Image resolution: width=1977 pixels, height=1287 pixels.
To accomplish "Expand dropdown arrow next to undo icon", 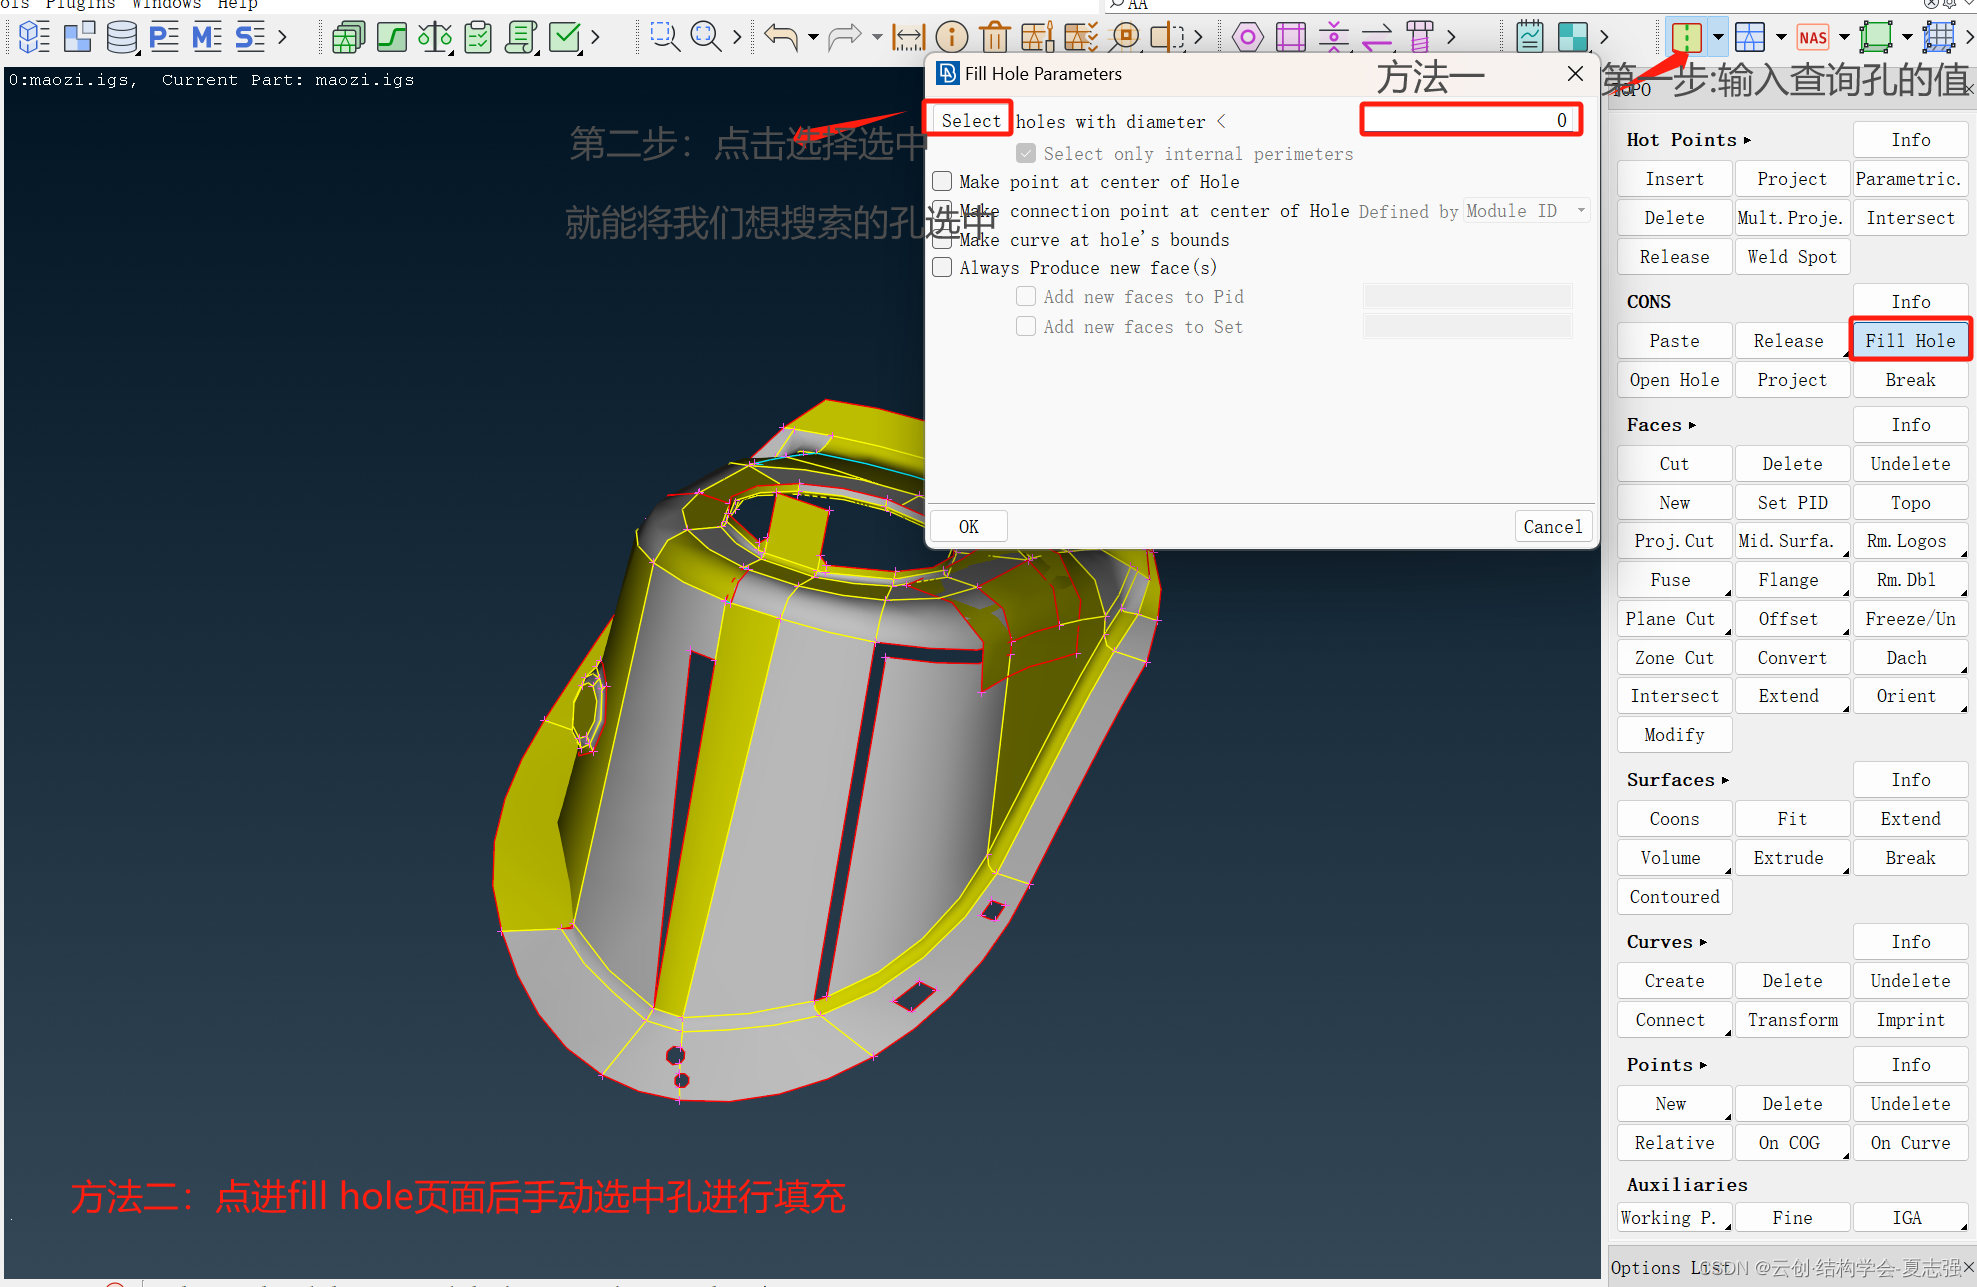I will point(813,38).
